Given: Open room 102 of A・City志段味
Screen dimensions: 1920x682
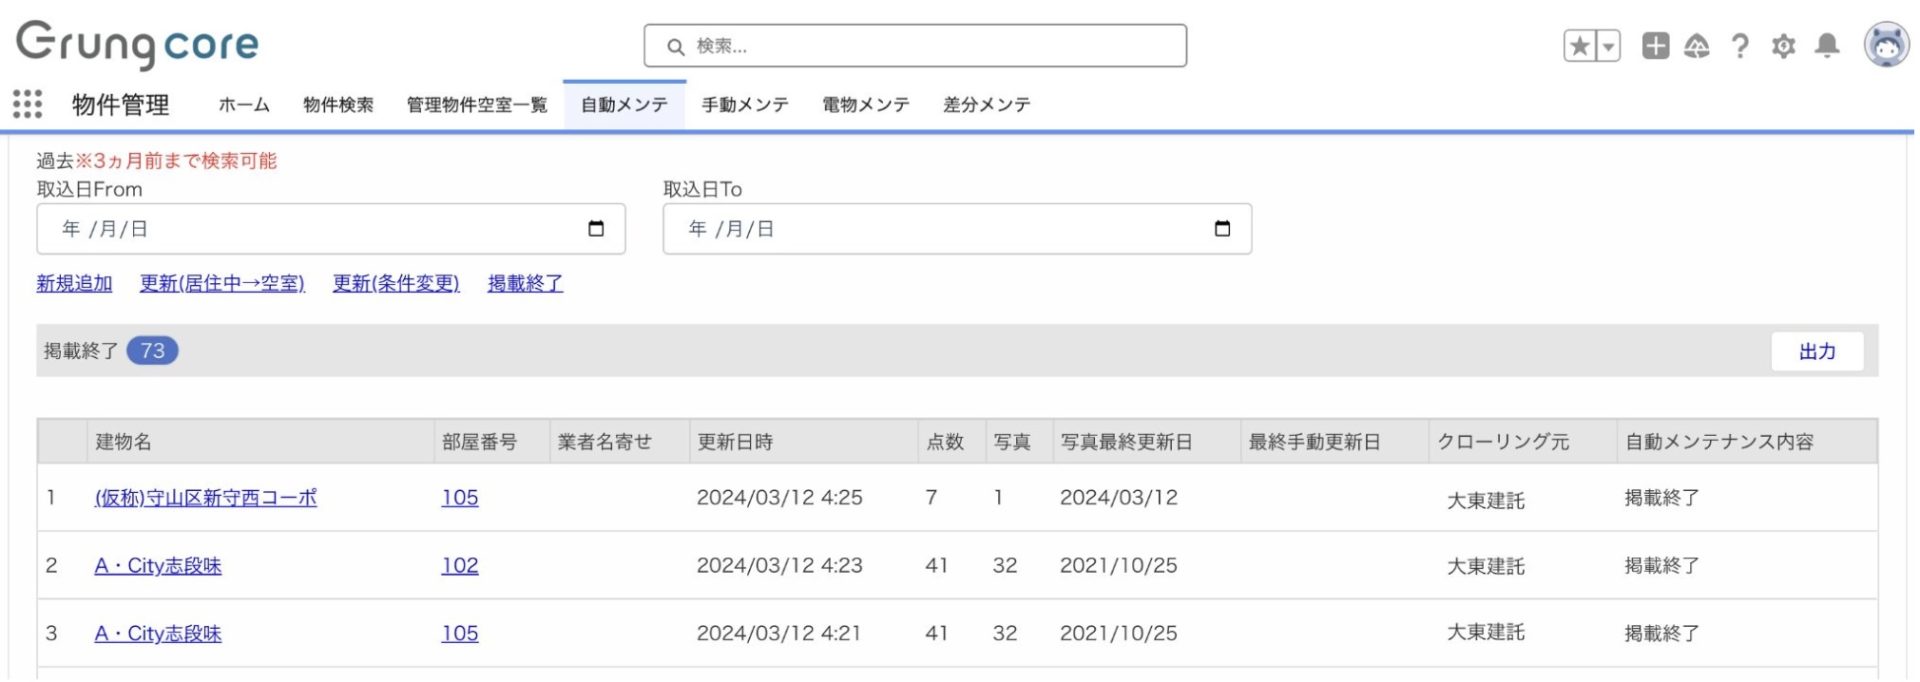Looking at the screenshot, I should (x=460, y=566).
